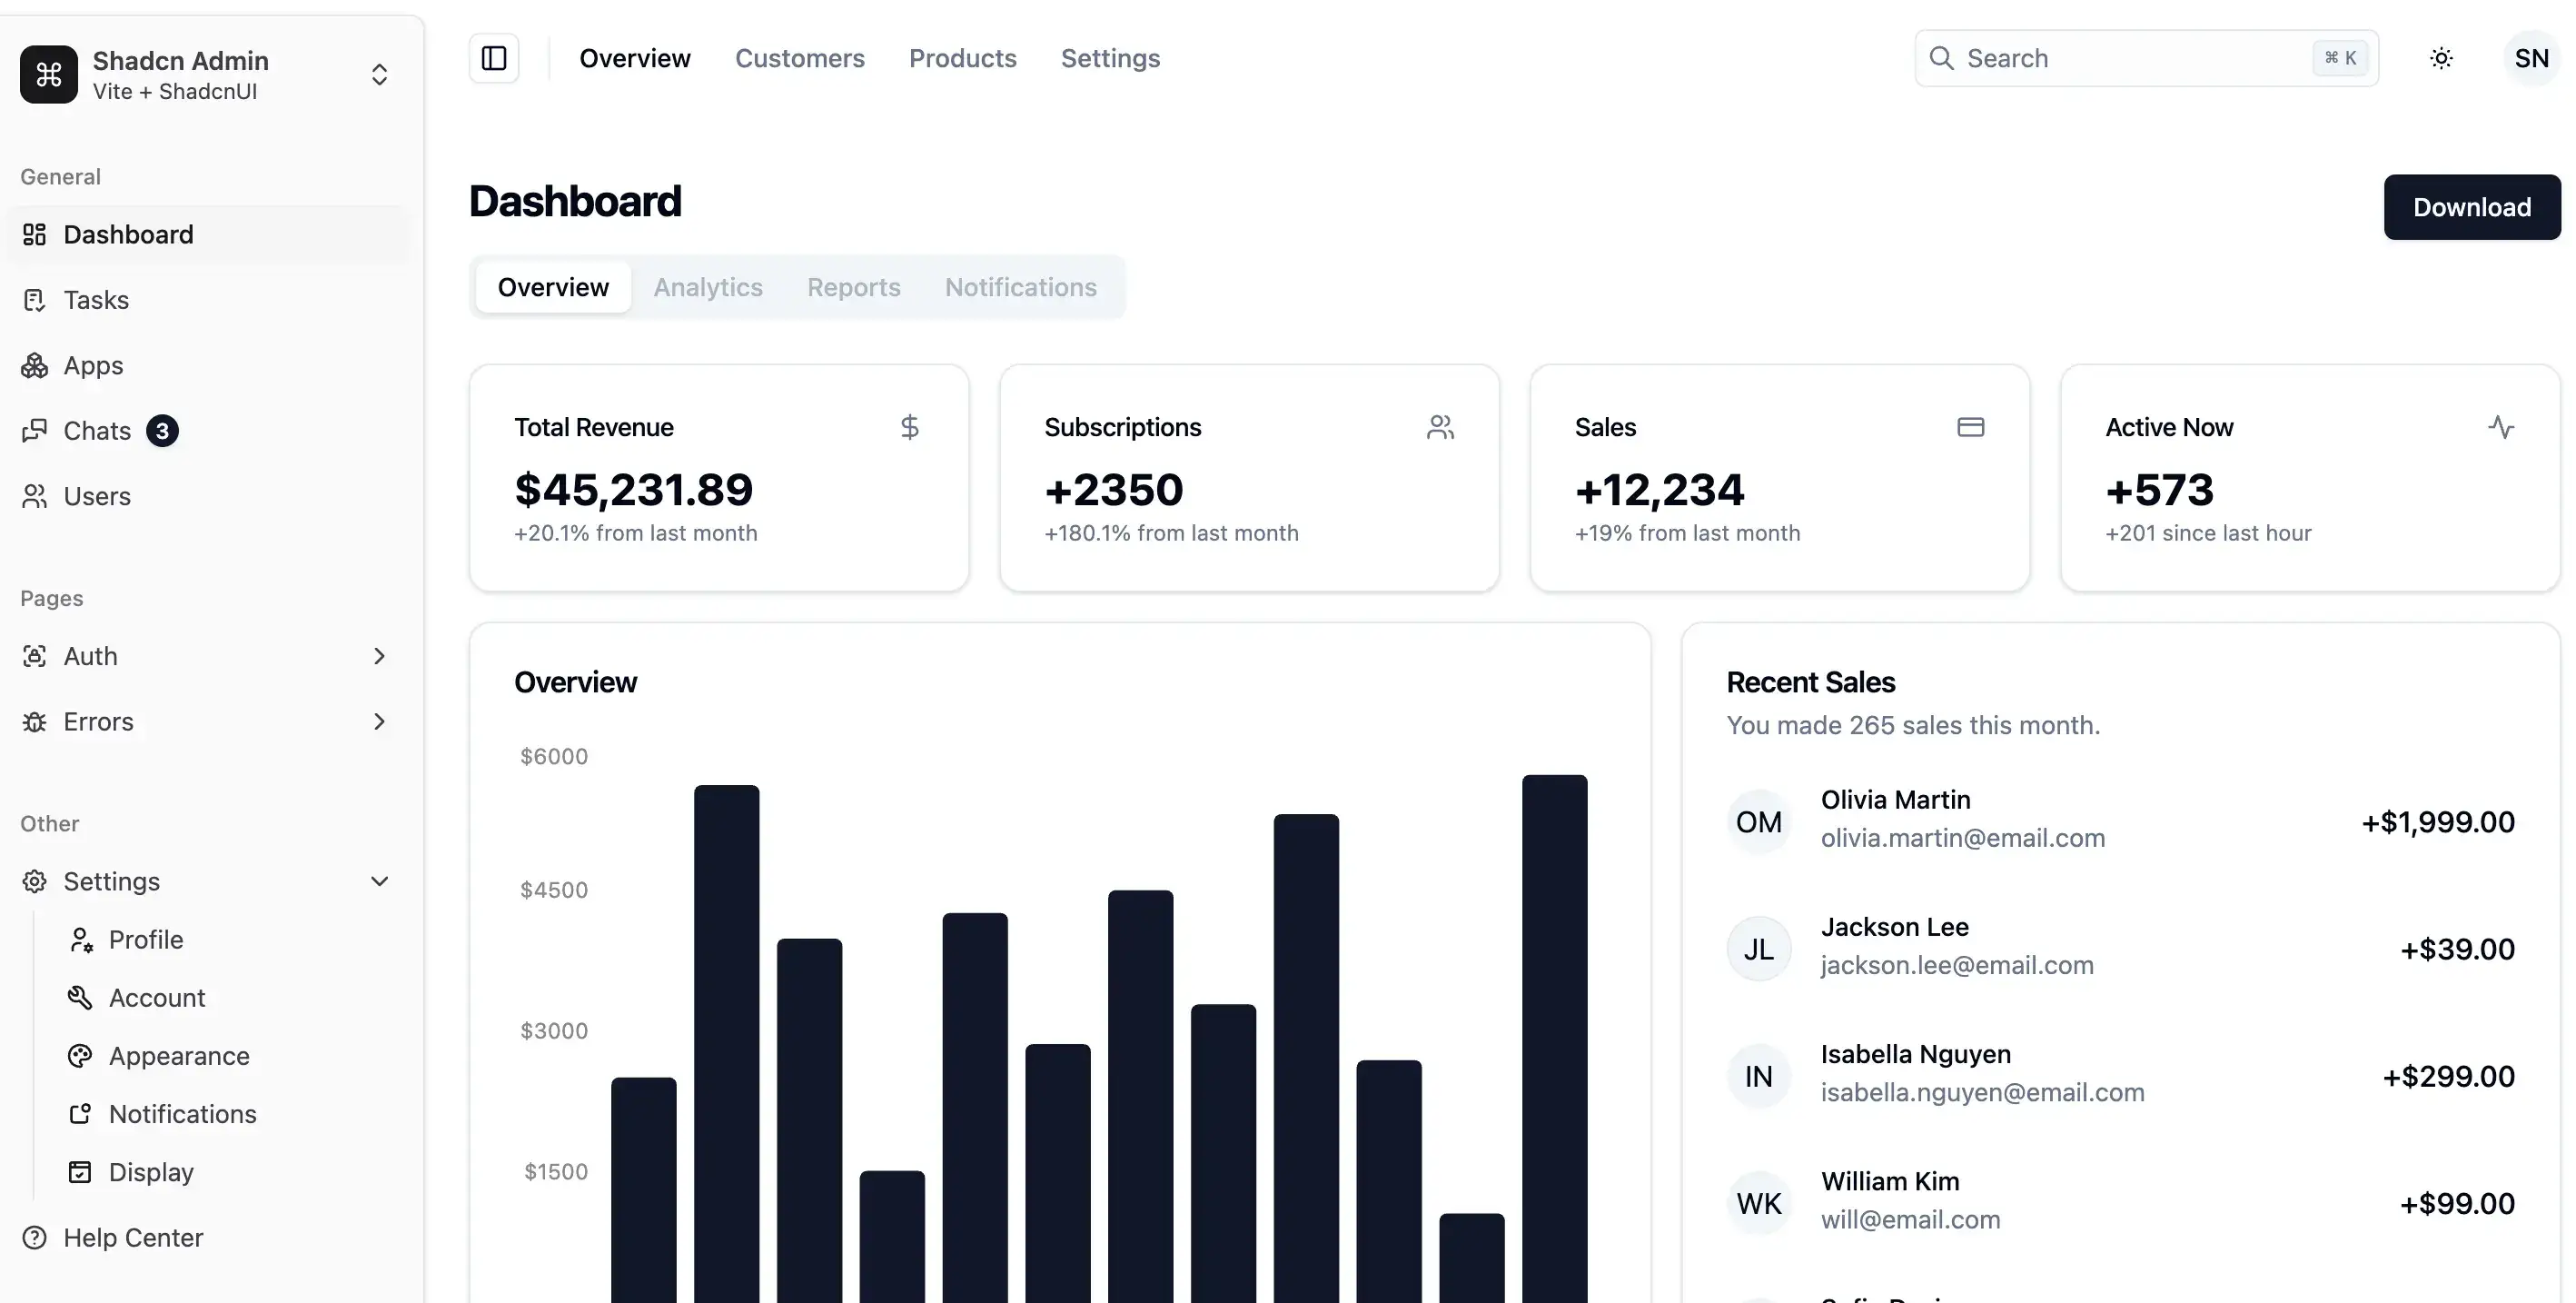Click the Settings gear icon in sidebar
This screenshot has height=1303, width=2576.
[34, 881]
